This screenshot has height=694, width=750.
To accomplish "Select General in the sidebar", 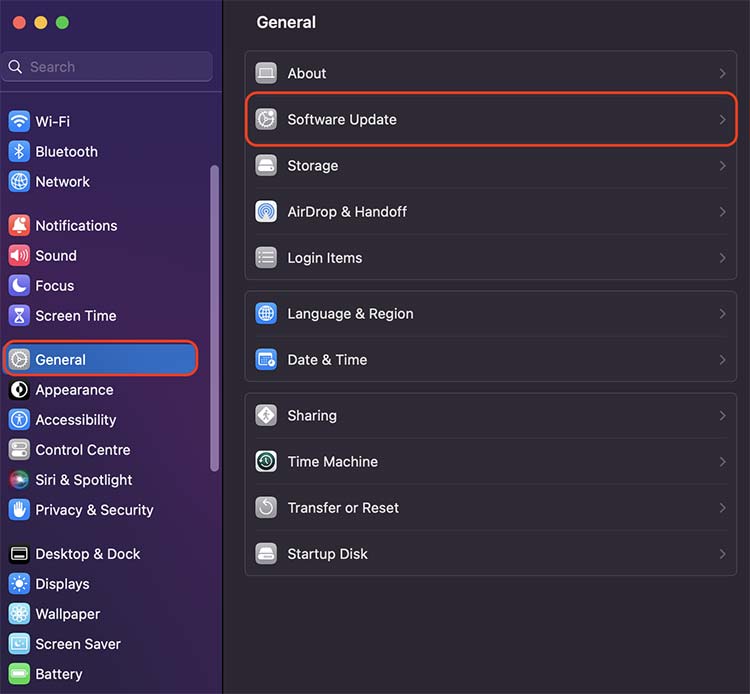I will [x=100, y=359].
